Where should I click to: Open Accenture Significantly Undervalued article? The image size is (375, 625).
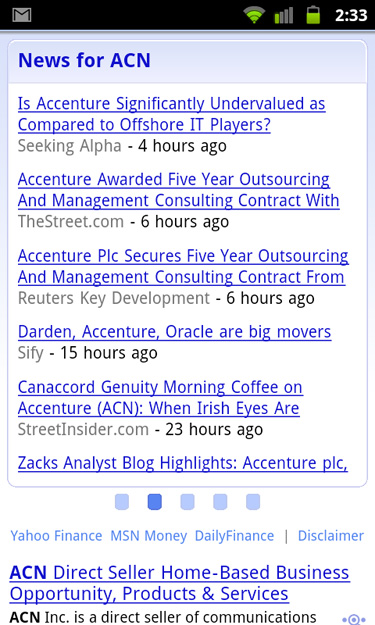coord(171,114)
